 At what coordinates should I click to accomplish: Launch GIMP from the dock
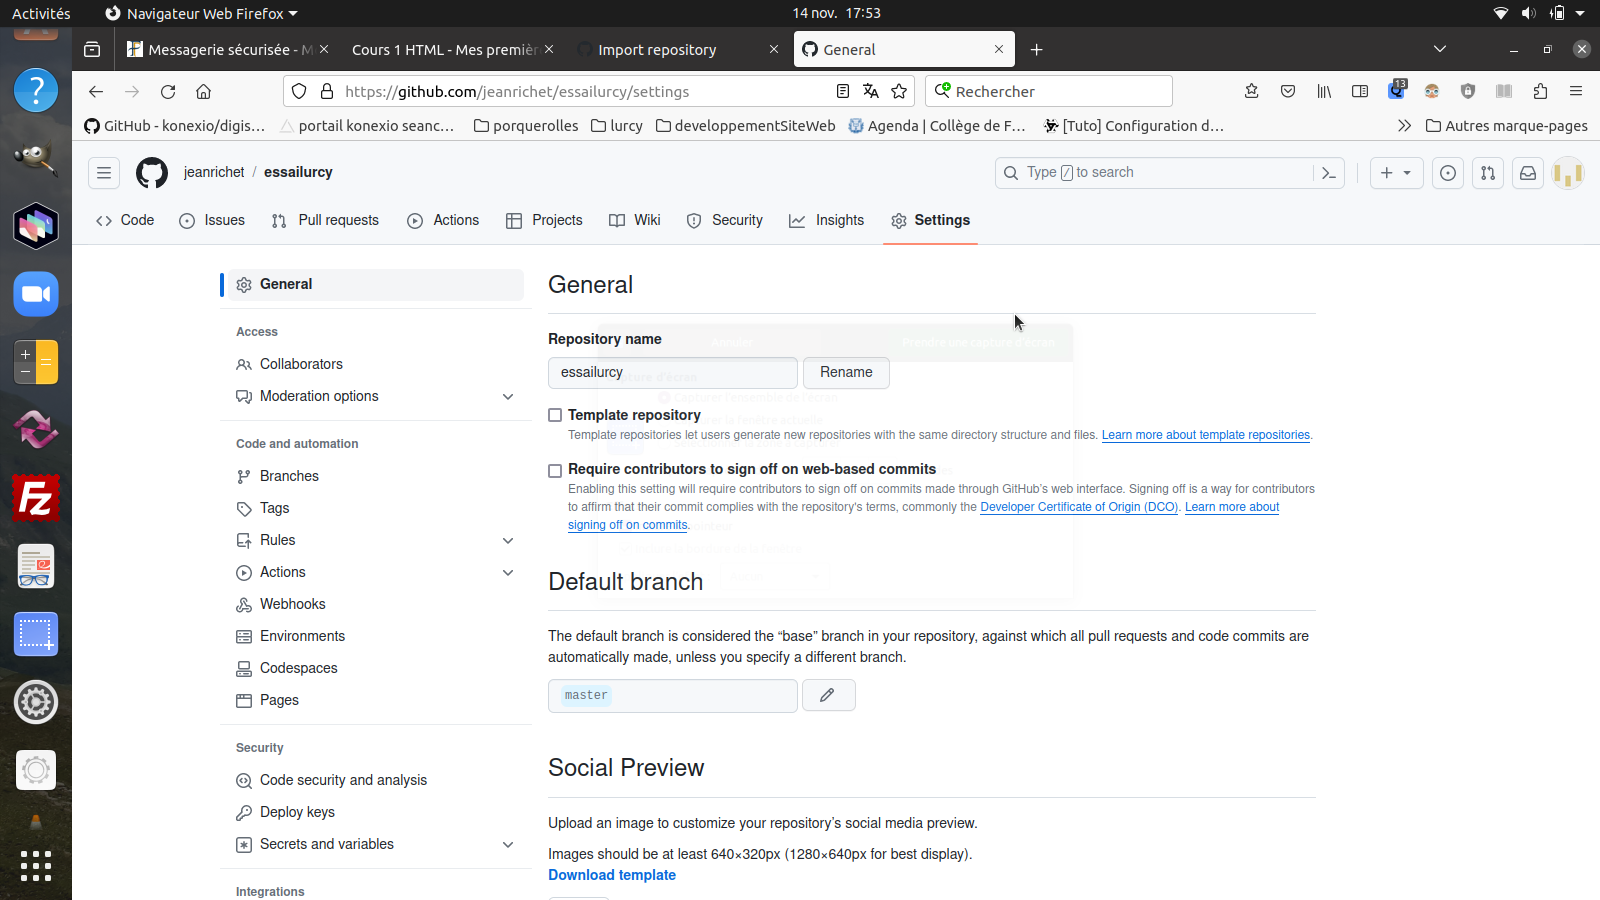36,158
